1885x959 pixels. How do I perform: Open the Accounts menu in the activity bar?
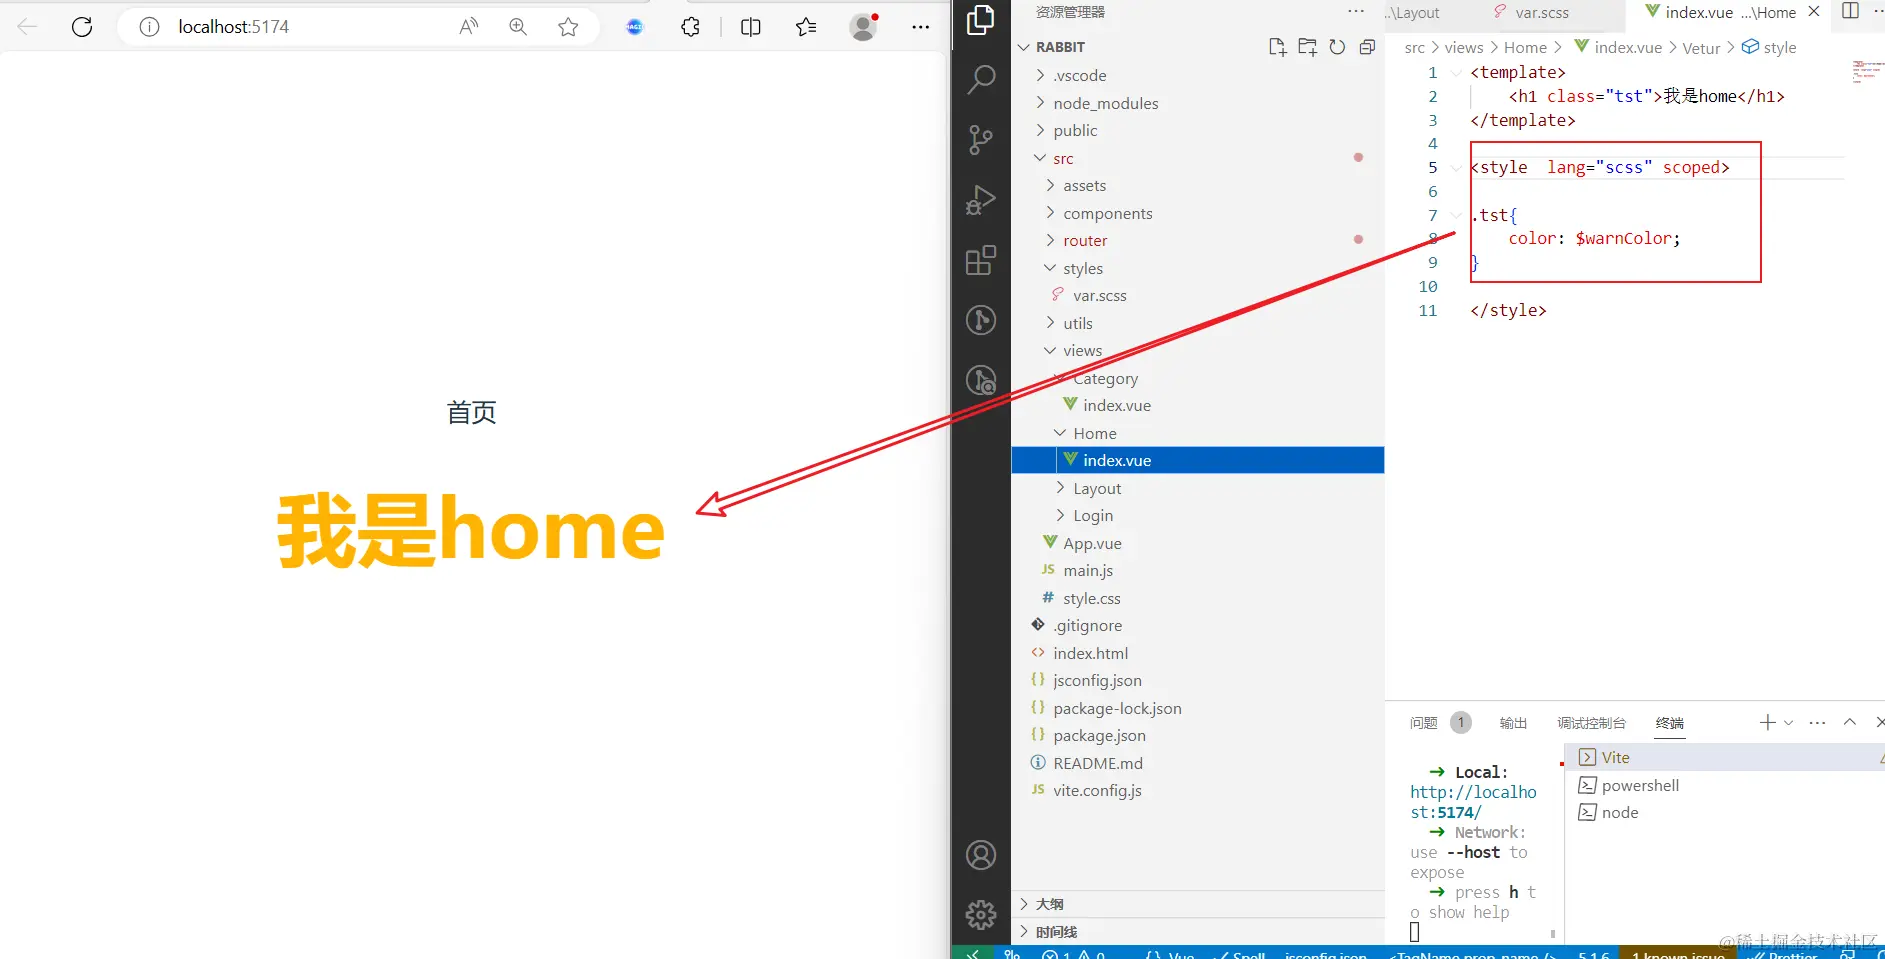[x=981, y=855]
